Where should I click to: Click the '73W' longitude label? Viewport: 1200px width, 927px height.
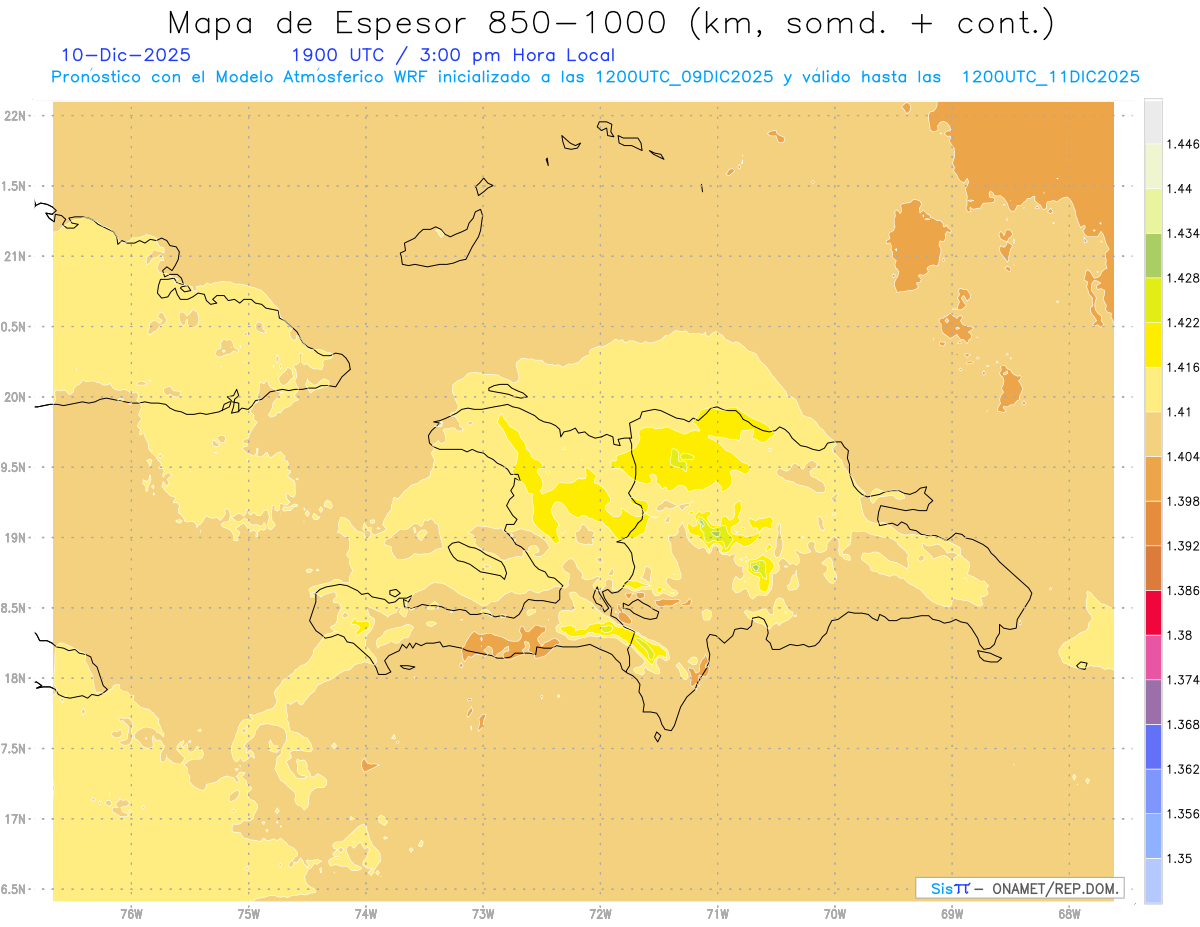pyautogui.click(x=483, y=914)
